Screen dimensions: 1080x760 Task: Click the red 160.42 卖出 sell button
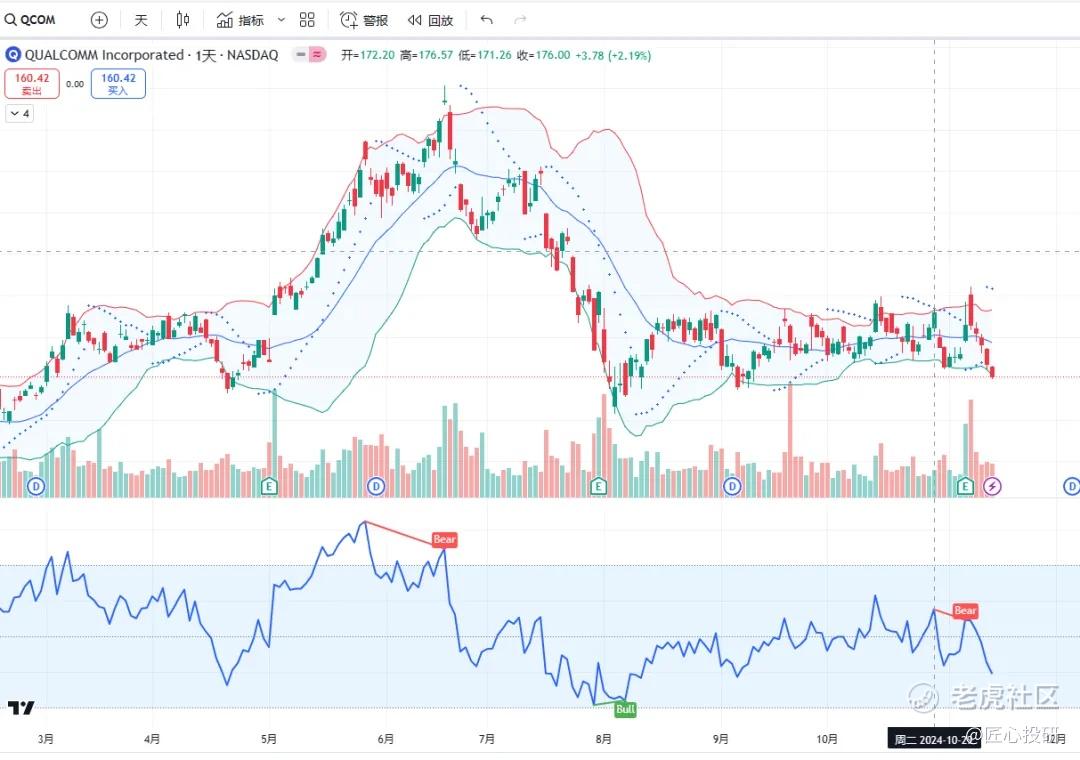point(32,83)
